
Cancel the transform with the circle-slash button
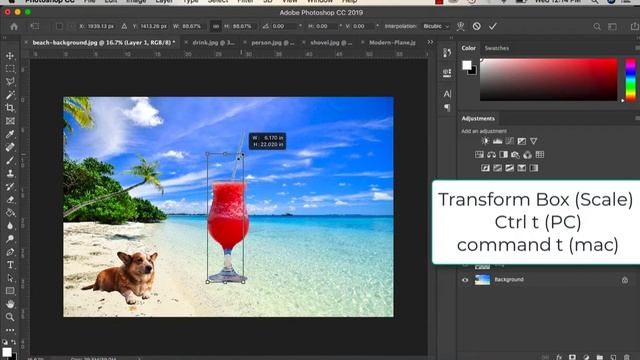476,27
